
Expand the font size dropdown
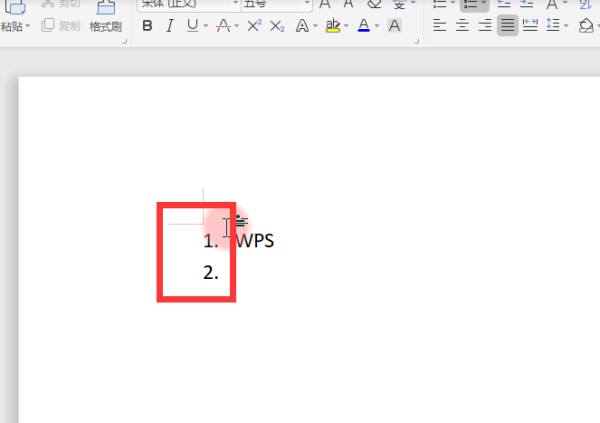307,3
